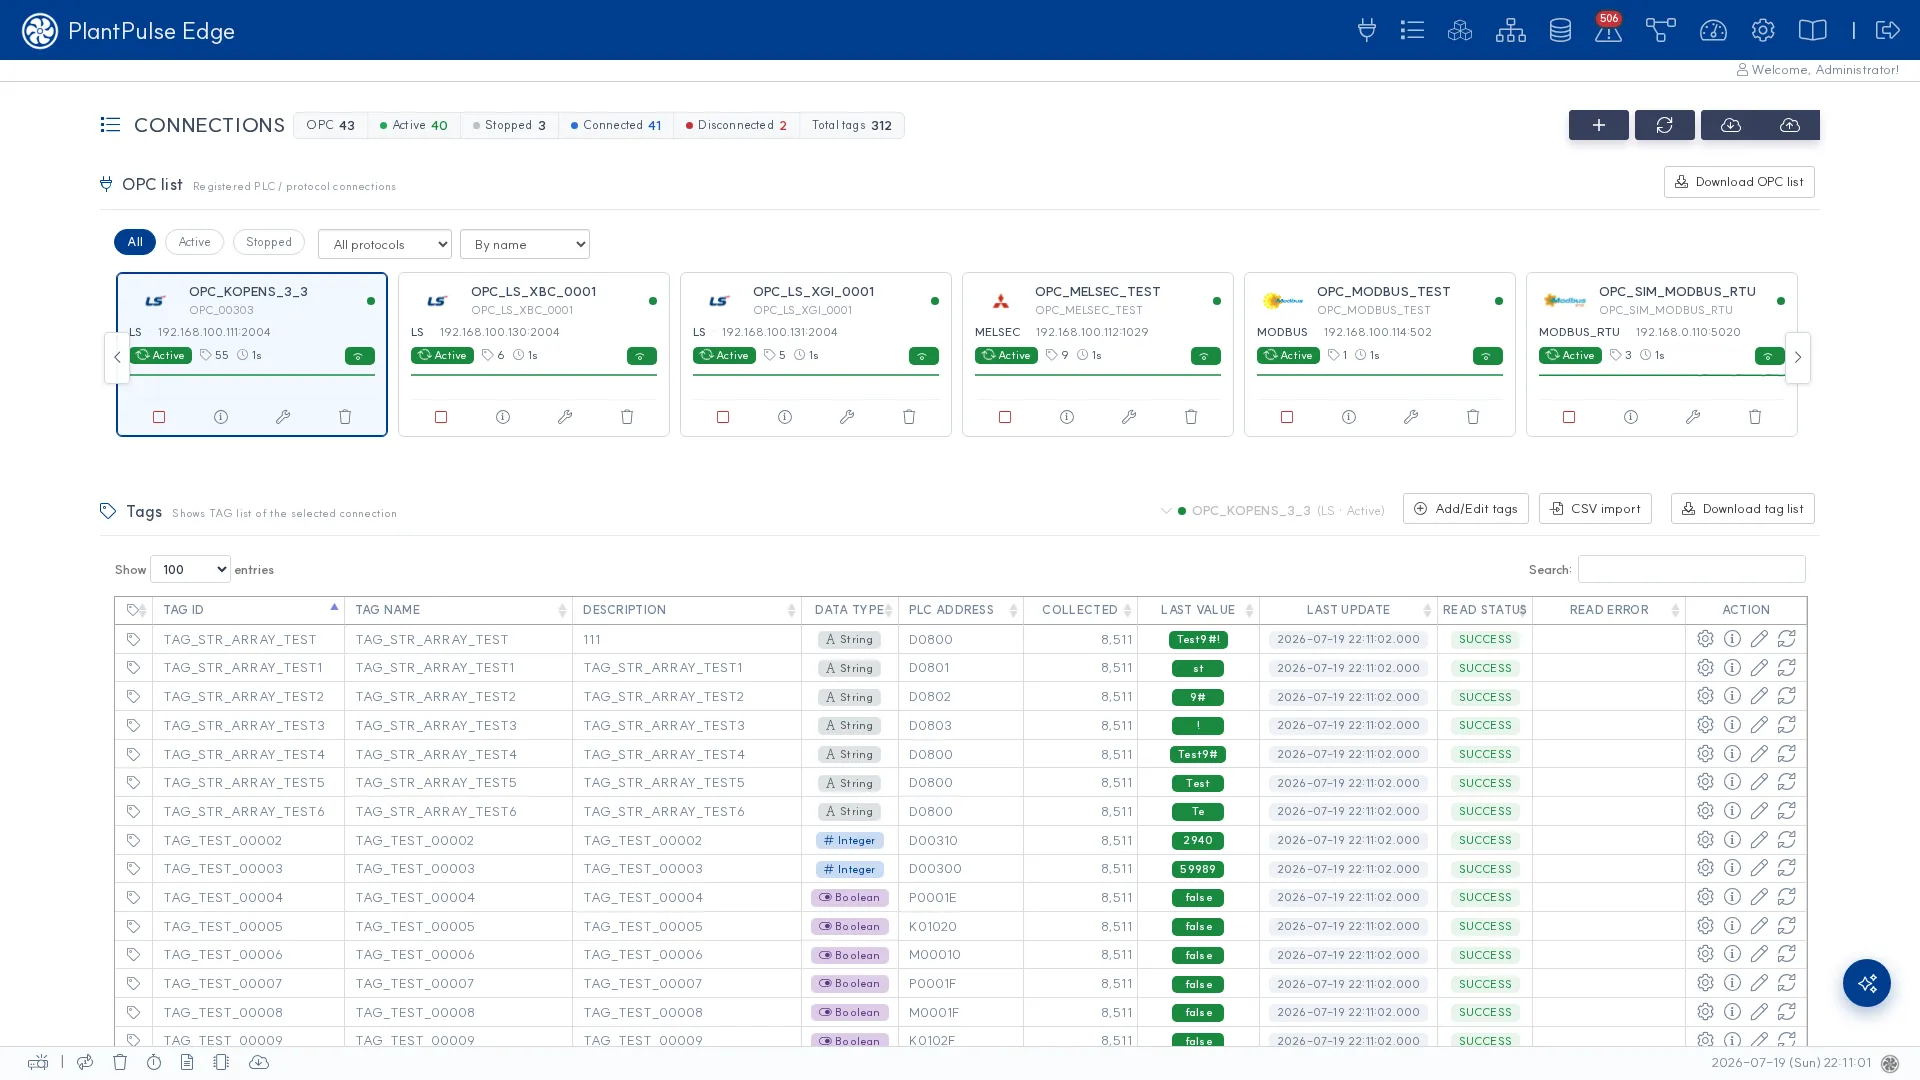This screenshot has height=1080, width=1920.
Task: Open the All protocols dropdown
Action: (x=385, y=244)
